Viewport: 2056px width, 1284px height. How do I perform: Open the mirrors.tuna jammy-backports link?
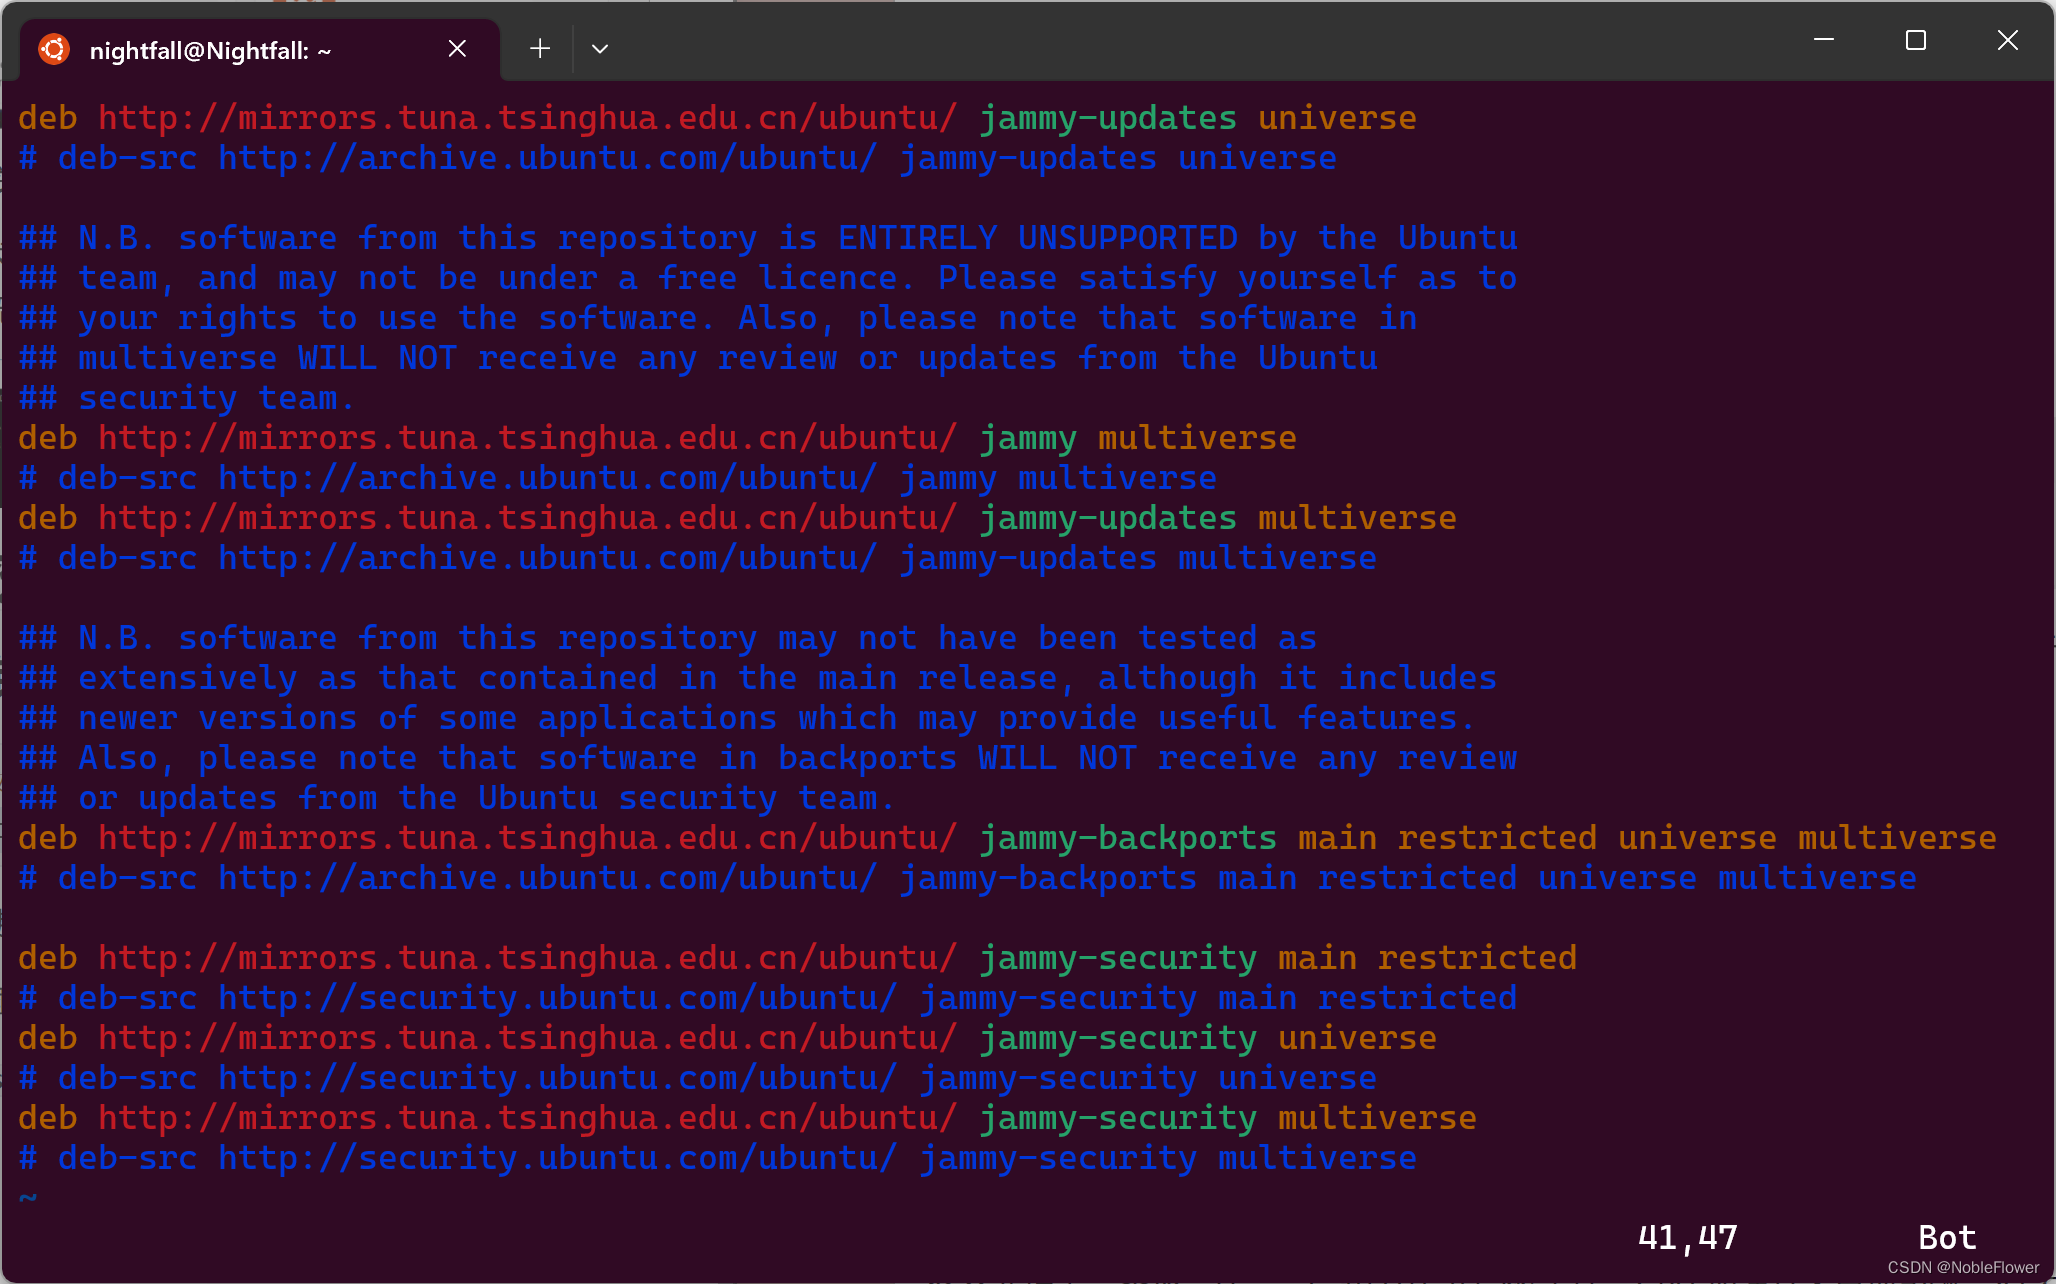pyautogui.click(x=527, y=837)
